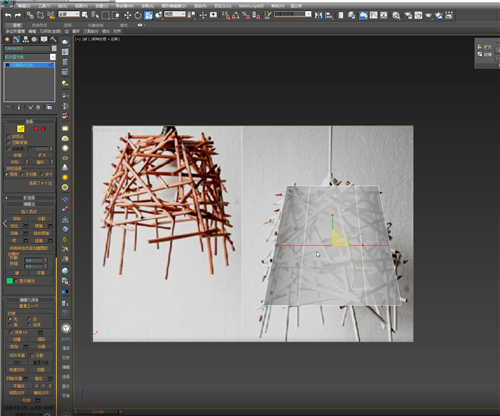Viewport: 500px width, 416px height.
Task: Click the green color swatch
Action: [10, 281]
